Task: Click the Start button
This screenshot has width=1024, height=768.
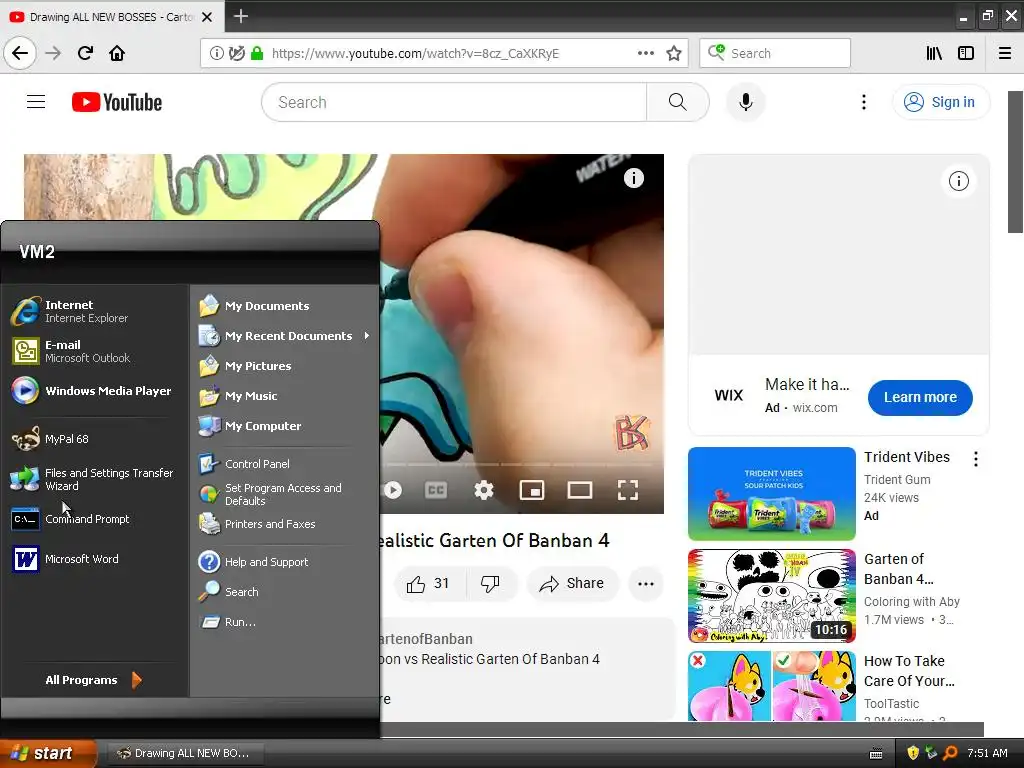Action: (48, 753)
